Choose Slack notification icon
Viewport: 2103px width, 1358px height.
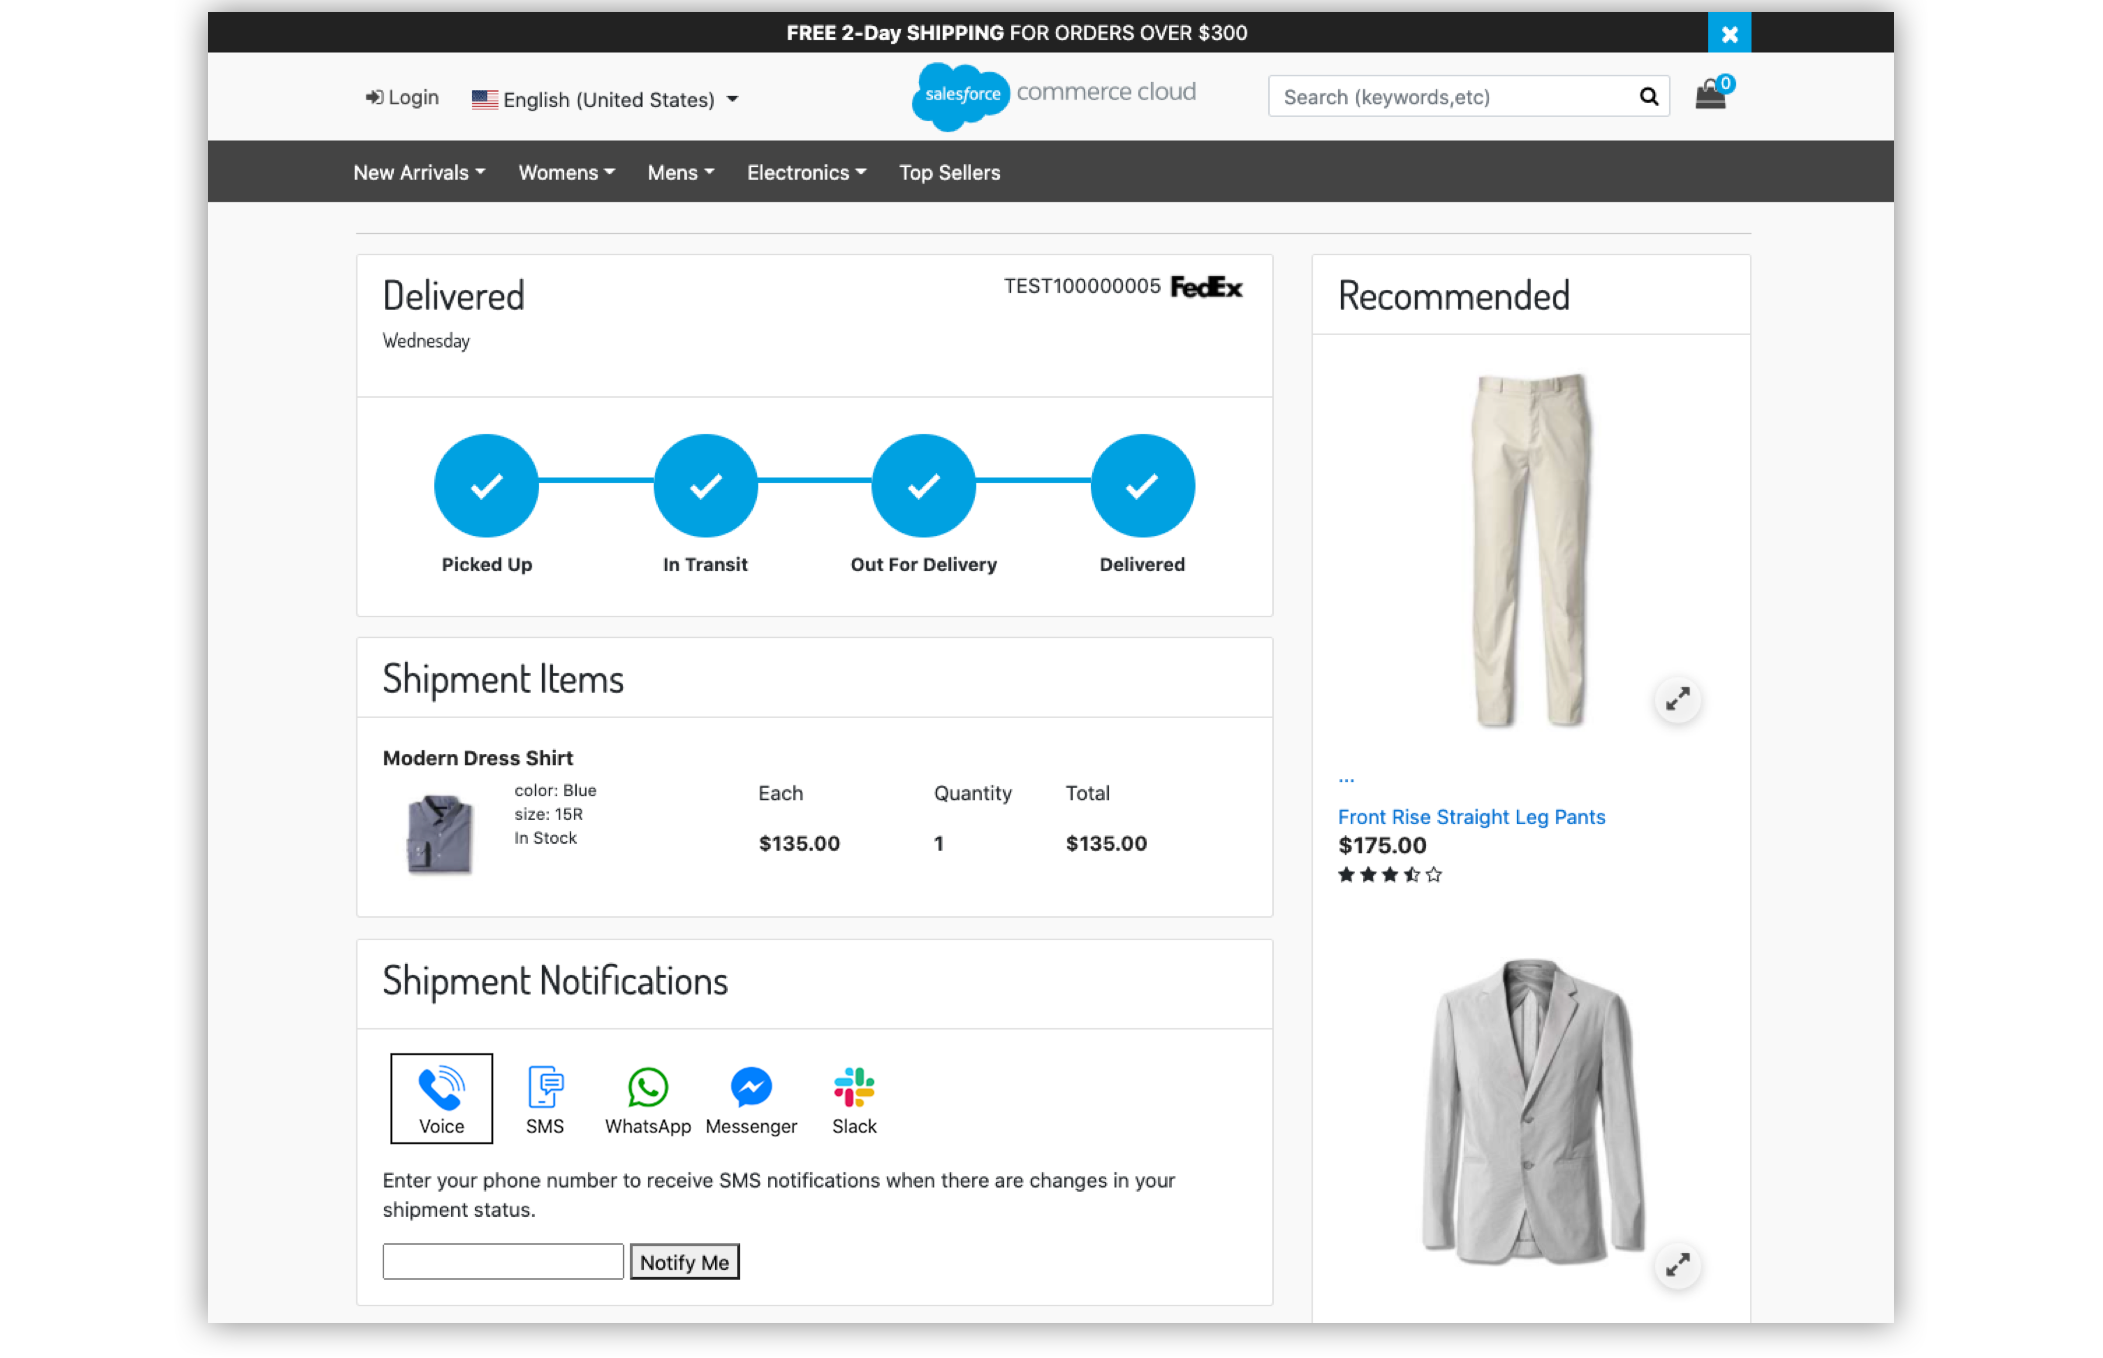coord(854,1099)
